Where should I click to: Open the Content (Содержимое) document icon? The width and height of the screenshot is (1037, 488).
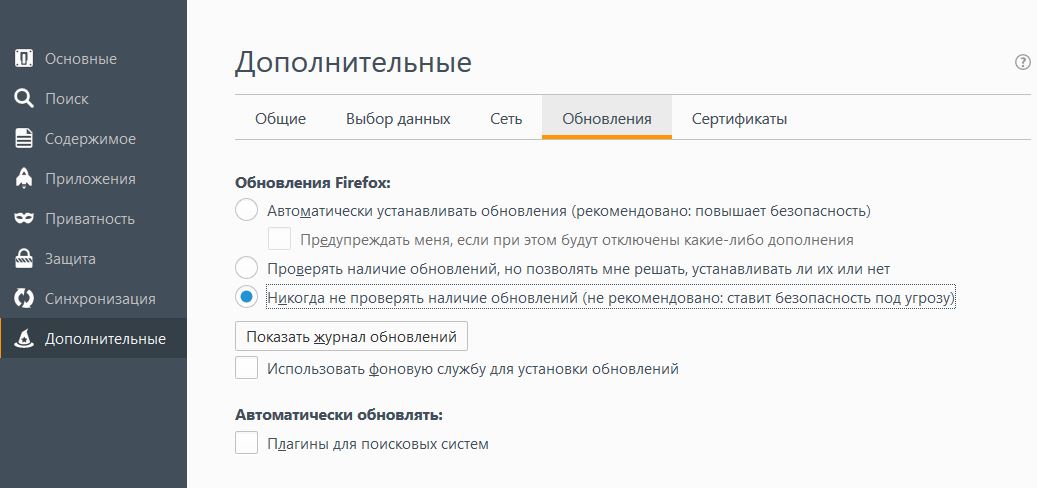click(24, 138)
